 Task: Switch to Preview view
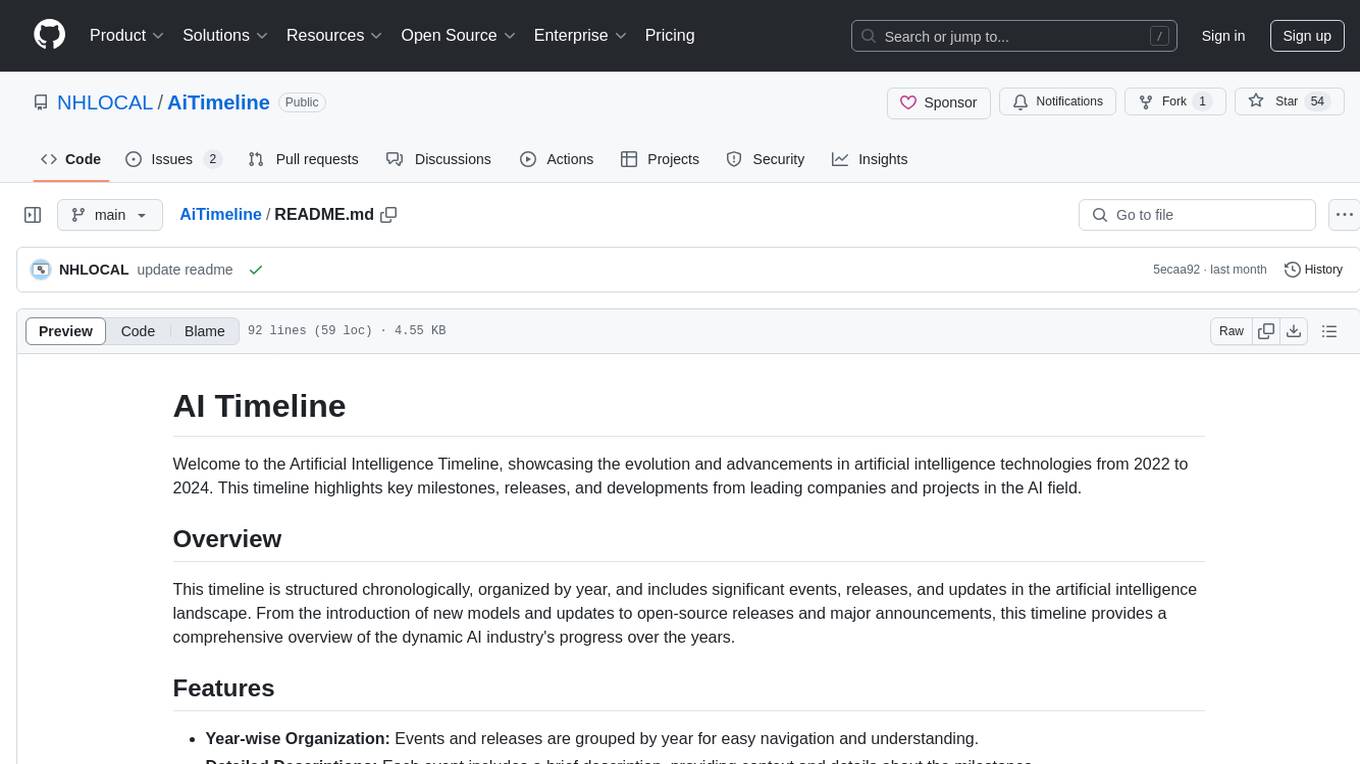(x=66, y=331)
